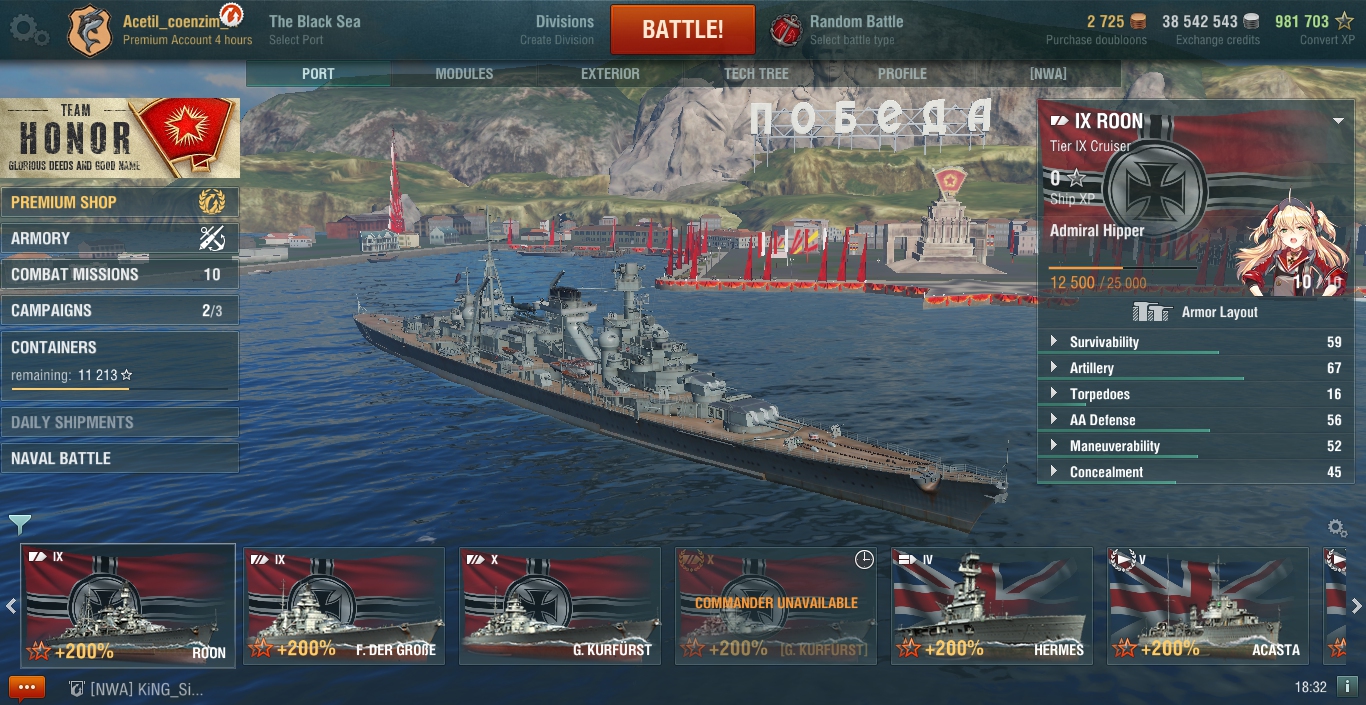Image resolution: width=1366 pixels, height=705 pixels.
Task: Open the Tech Tree tab
Action: coord(756,74)
